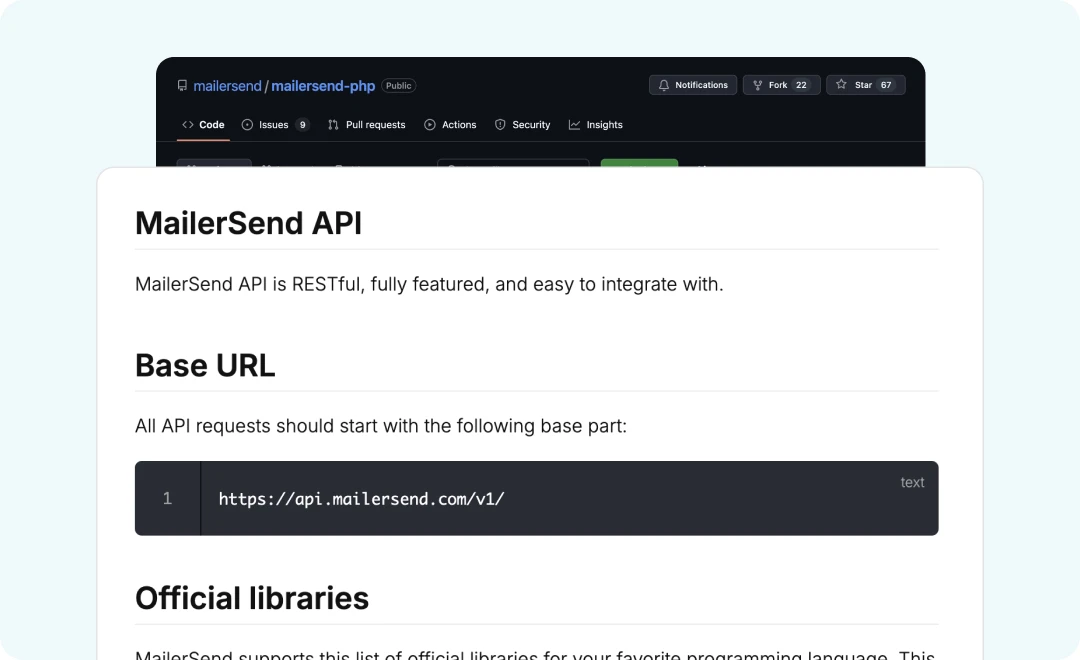Fork the repository with Fork button

pos(782,85)
